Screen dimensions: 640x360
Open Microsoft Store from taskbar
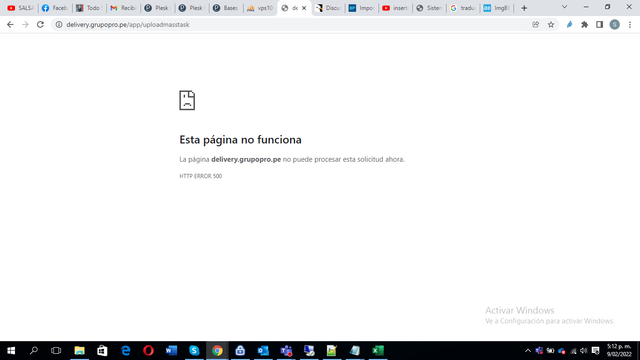[x=102, y=350]
